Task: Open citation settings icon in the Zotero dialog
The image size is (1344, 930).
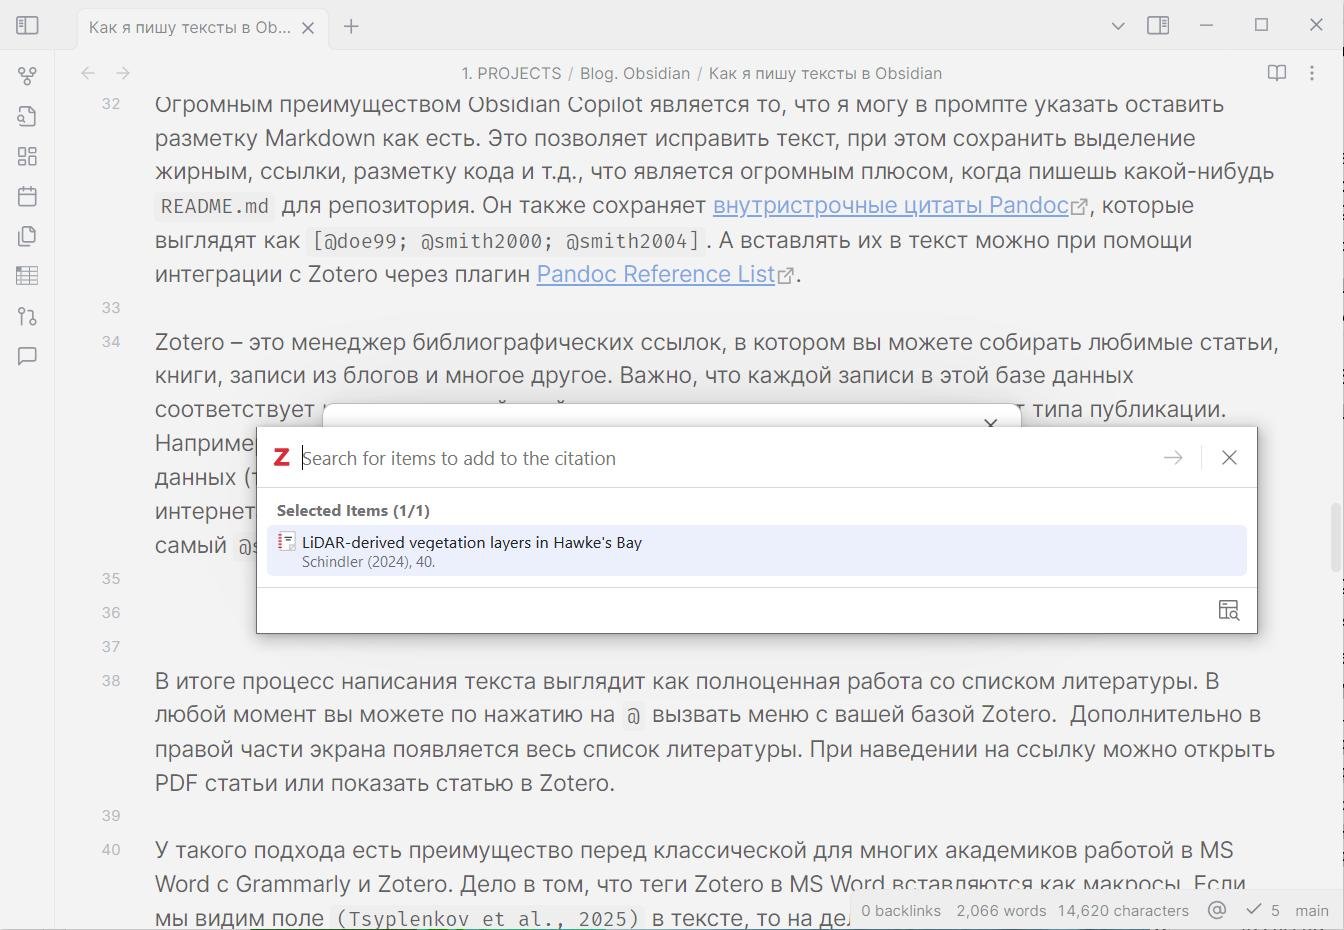Action: pos(1227,610)
